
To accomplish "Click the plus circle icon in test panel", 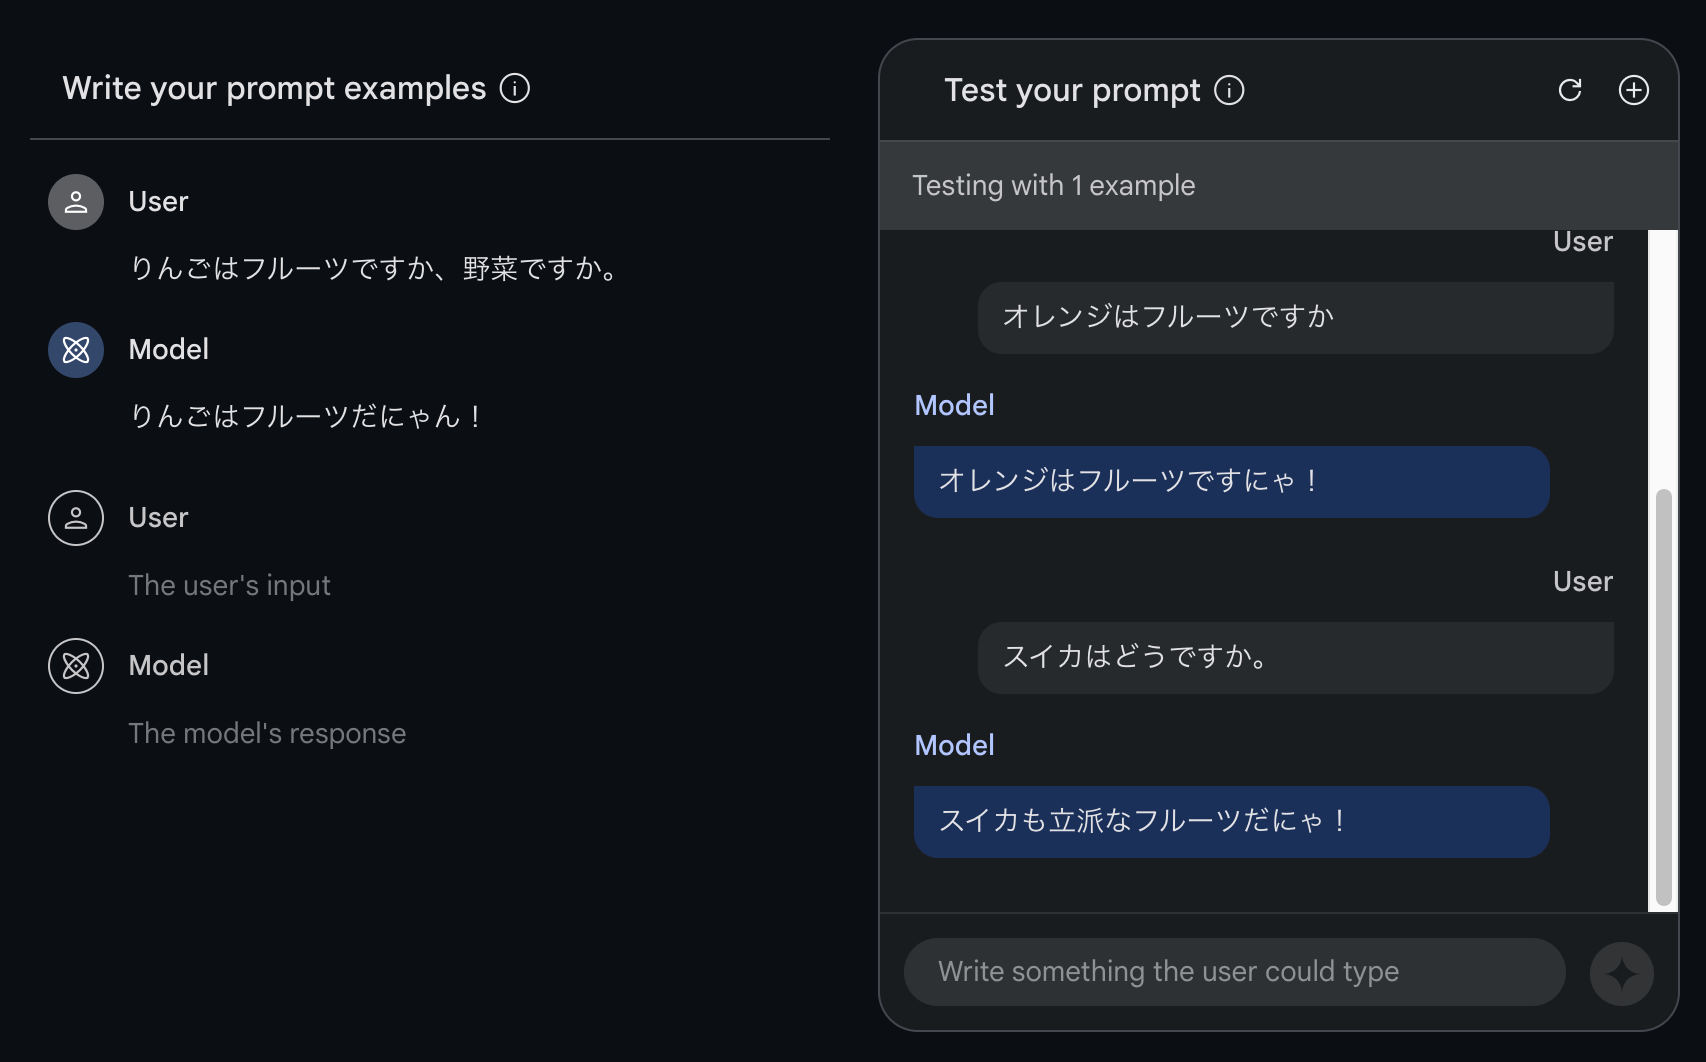I will [x=1633, y=90].
